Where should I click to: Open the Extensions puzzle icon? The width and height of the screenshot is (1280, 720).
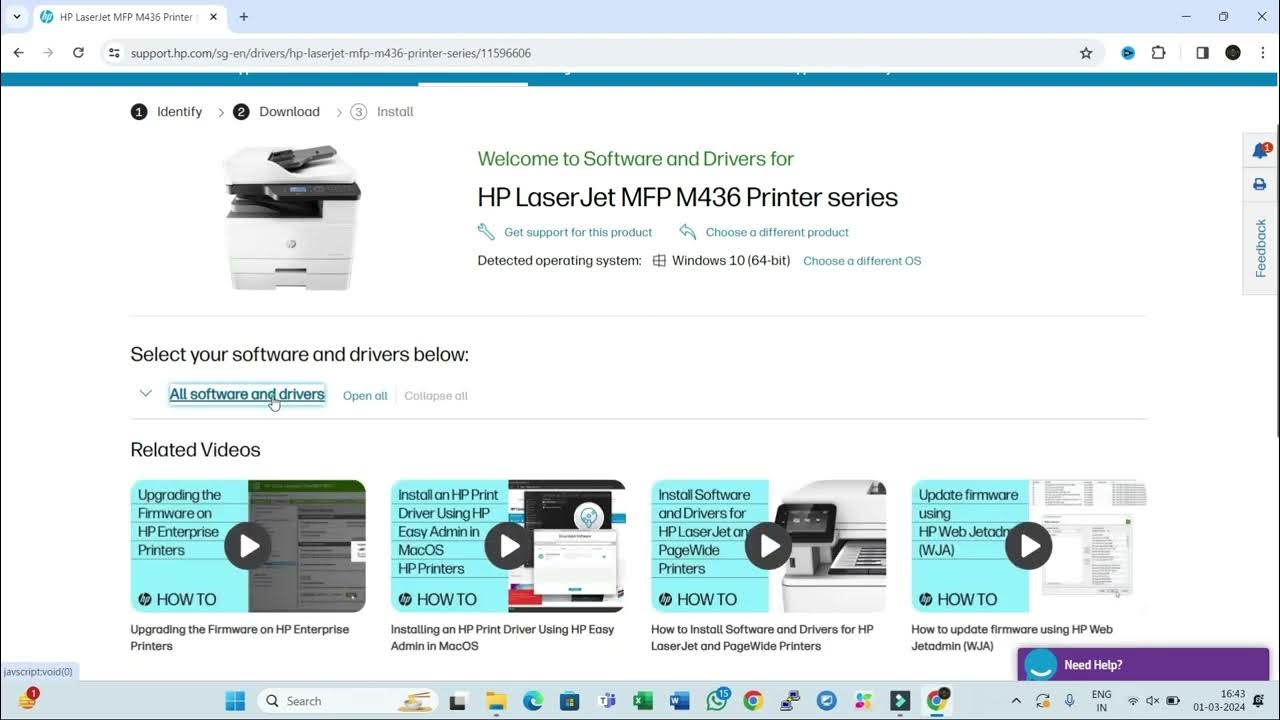pyautogui.click(x=1158, y=53)
